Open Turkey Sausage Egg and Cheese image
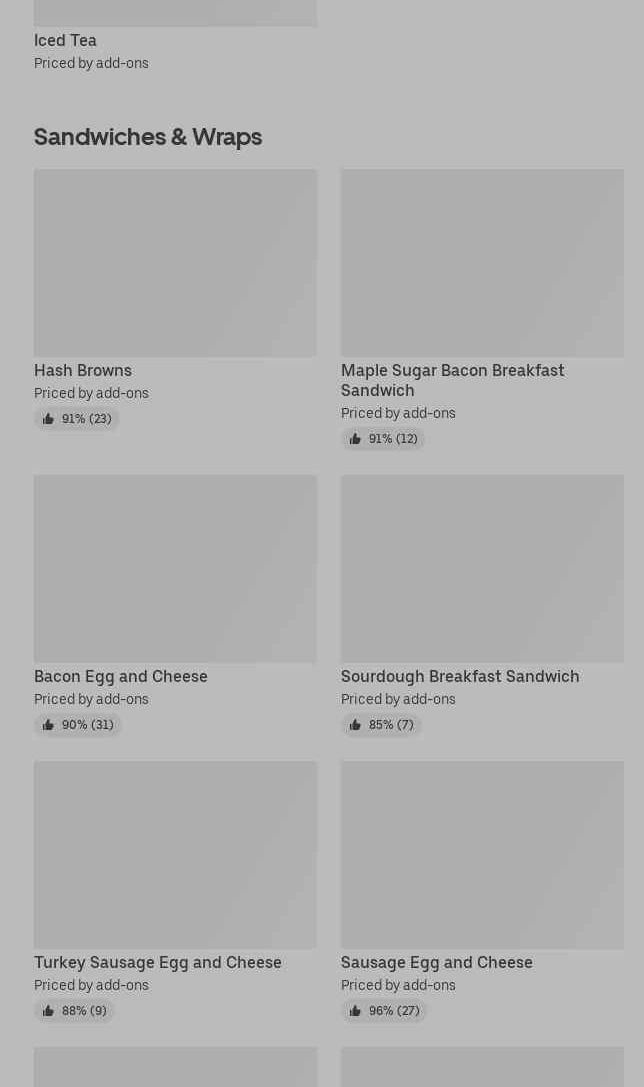 tap(175, 854)
